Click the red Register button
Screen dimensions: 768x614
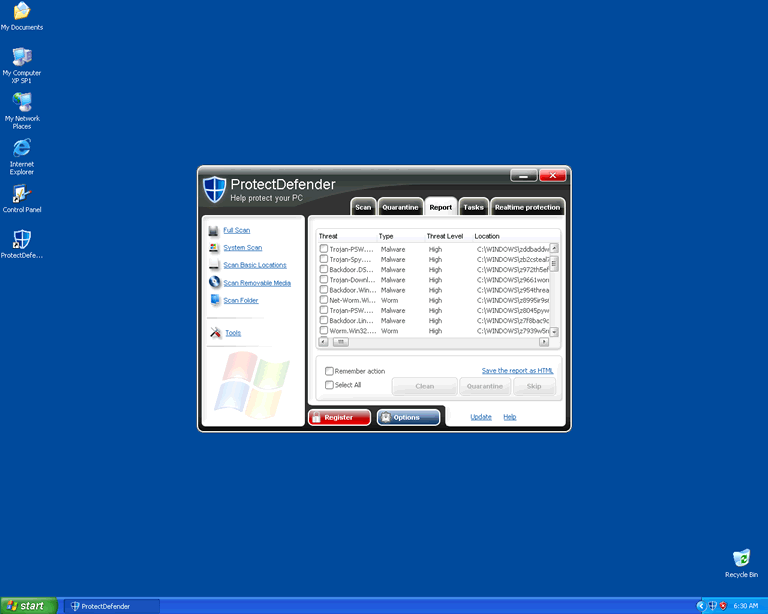coord(339,417)
